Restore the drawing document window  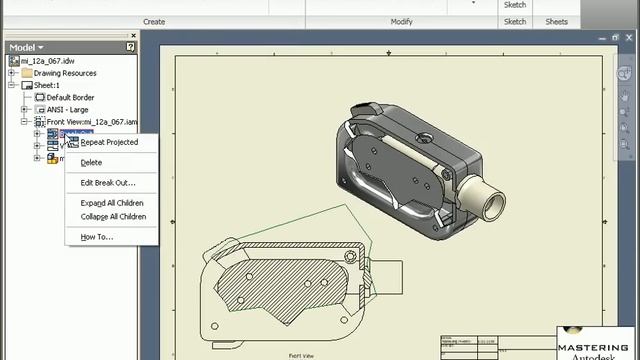616,38
